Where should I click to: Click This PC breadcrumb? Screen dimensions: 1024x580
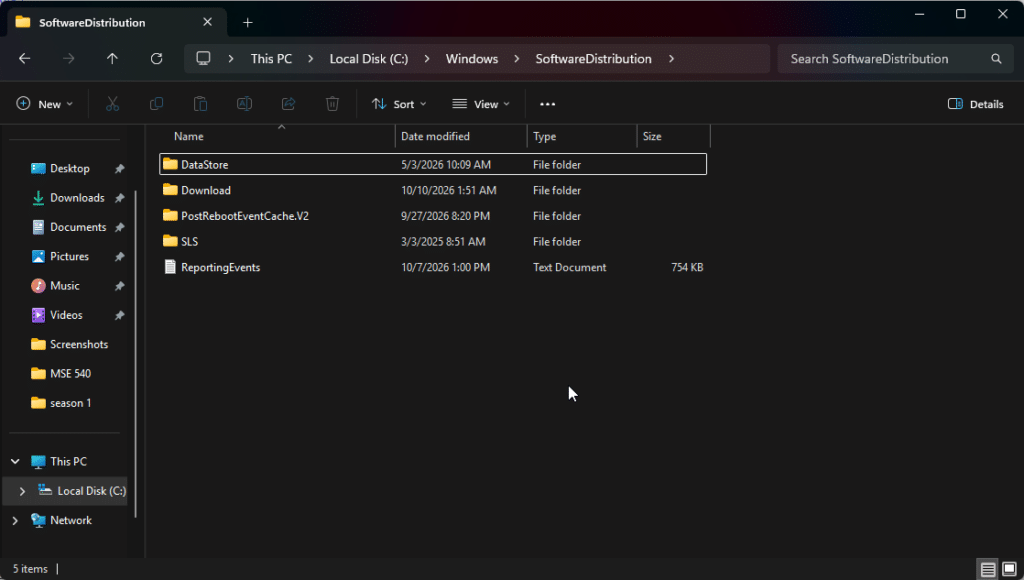[x=271, y=59]
